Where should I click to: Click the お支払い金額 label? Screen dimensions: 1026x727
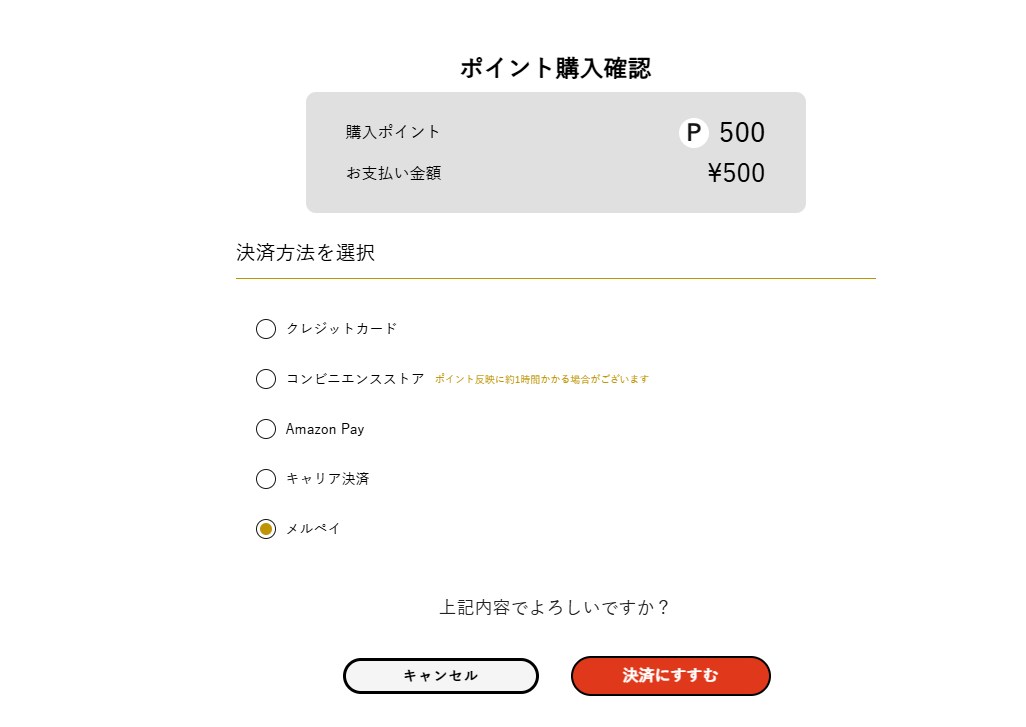393,173
